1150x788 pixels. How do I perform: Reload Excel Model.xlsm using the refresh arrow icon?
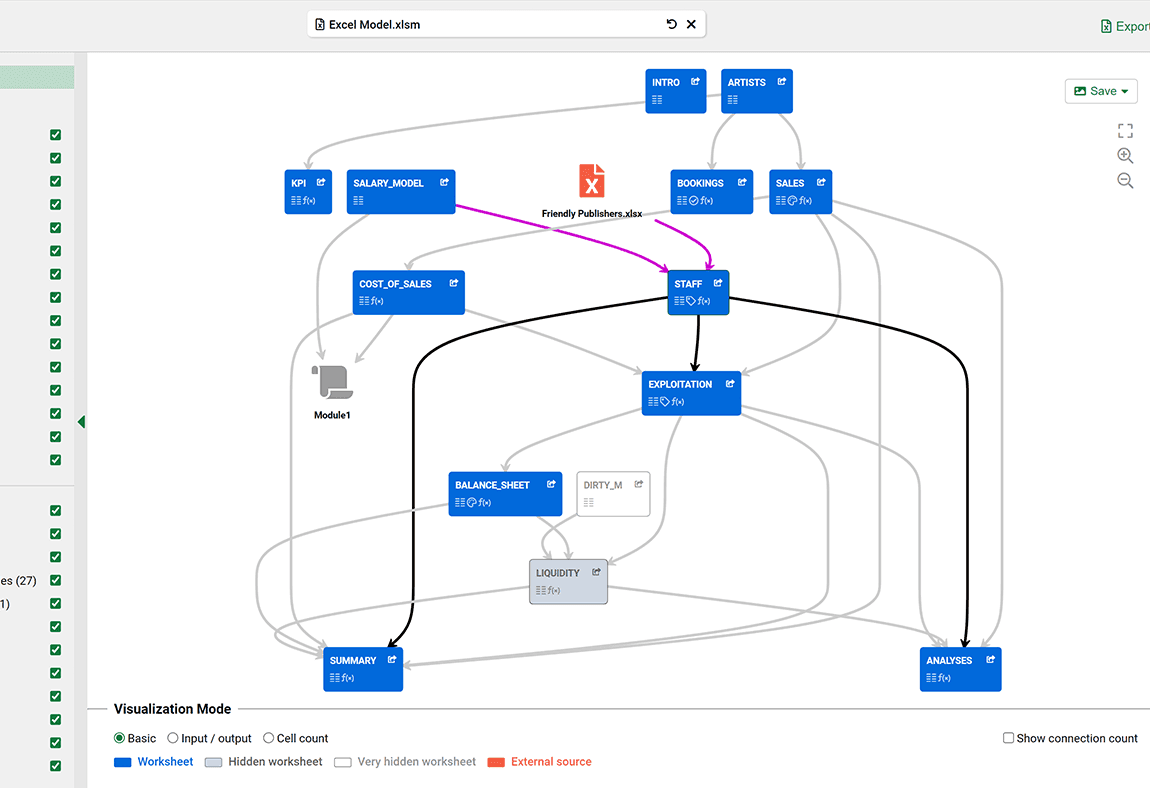(x=671, y=23)
